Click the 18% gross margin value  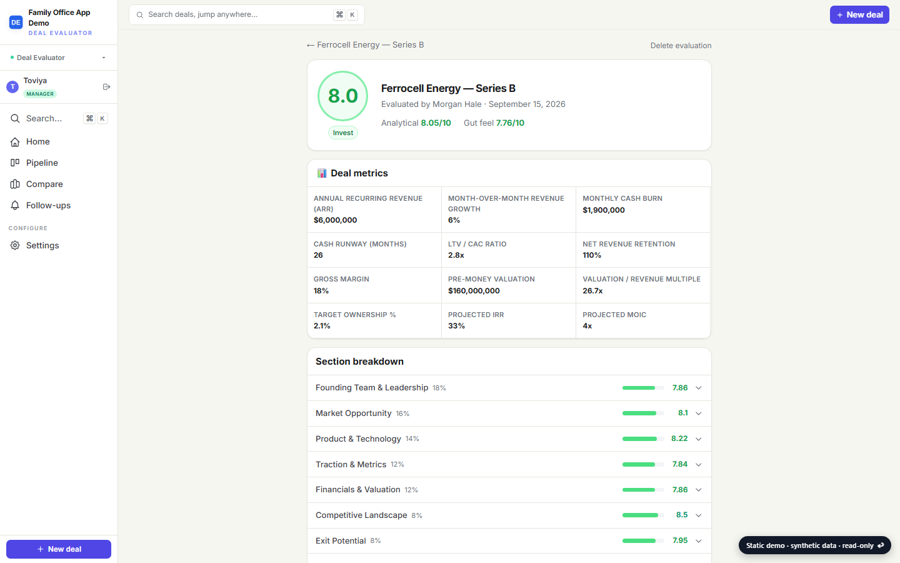click(321, 291)
